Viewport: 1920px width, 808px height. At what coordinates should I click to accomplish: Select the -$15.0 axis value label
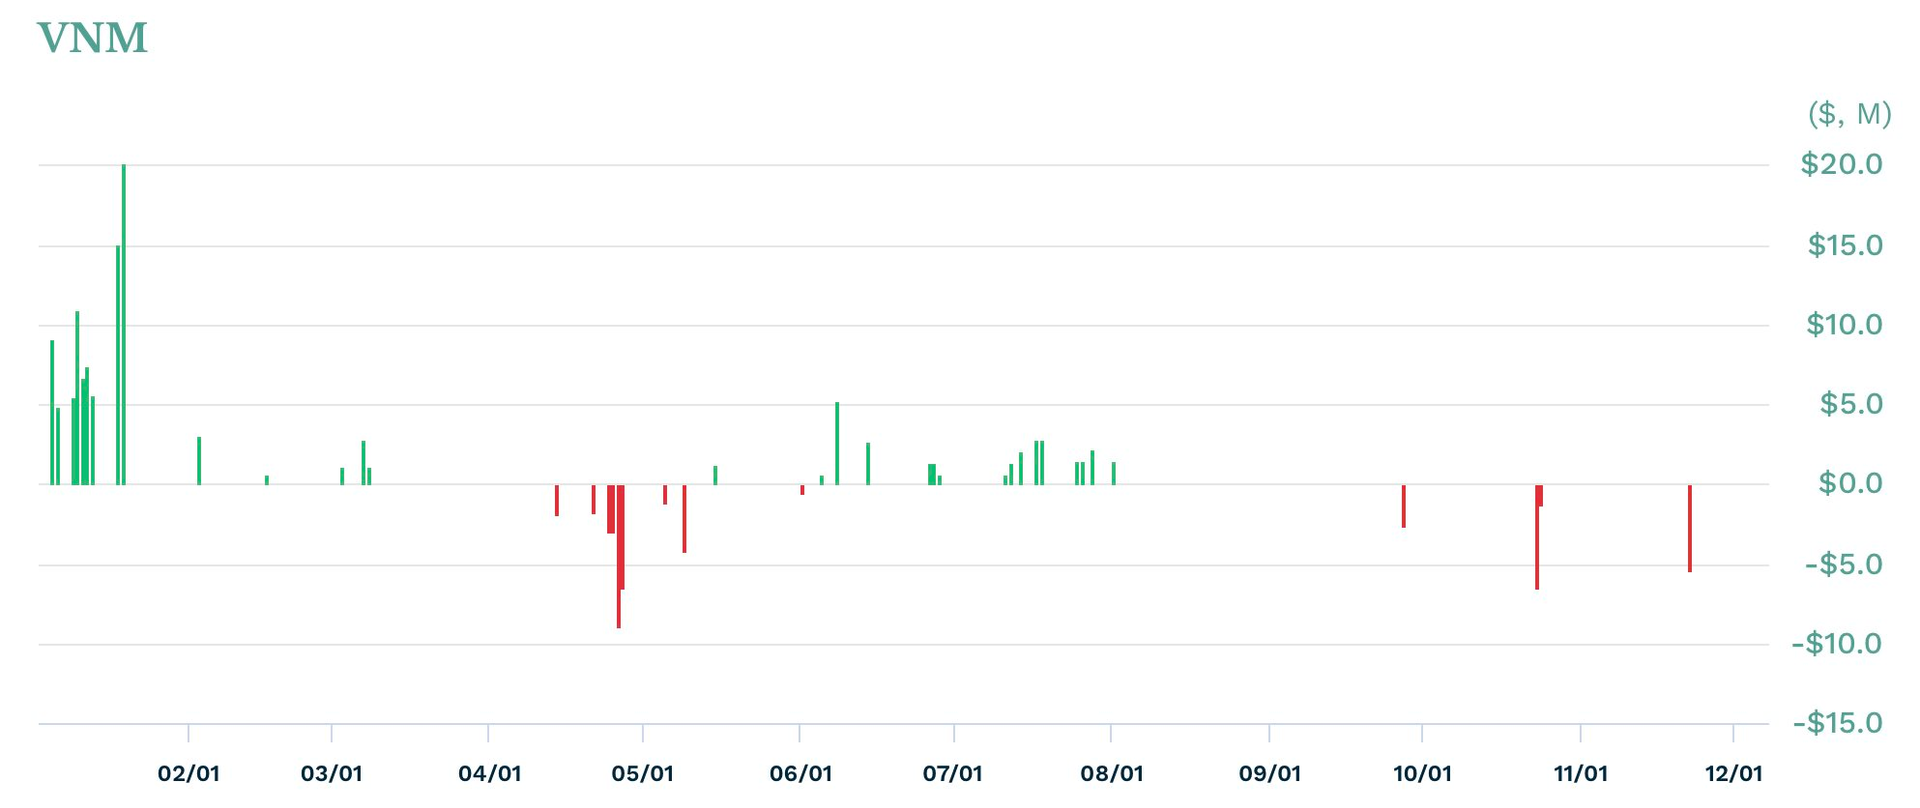(x=1837, y=723)
